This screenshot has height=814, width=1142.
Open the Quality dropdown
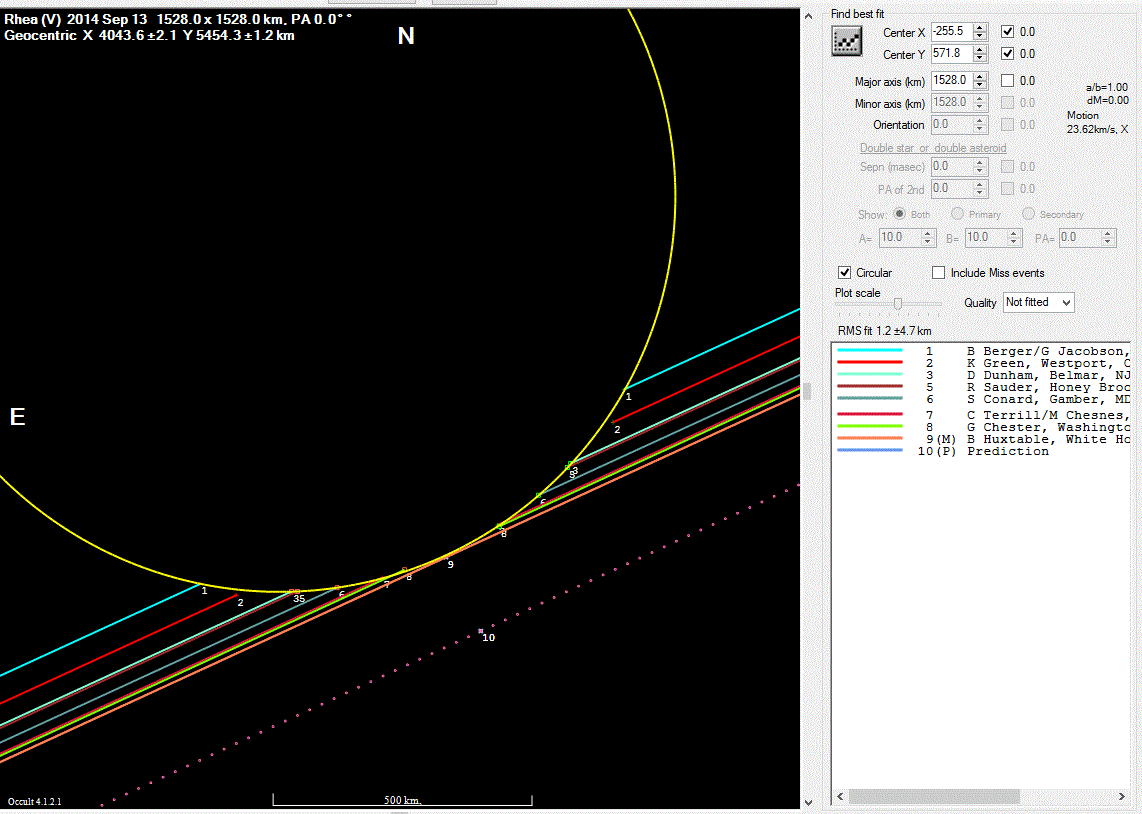[x=1039, y=302]
